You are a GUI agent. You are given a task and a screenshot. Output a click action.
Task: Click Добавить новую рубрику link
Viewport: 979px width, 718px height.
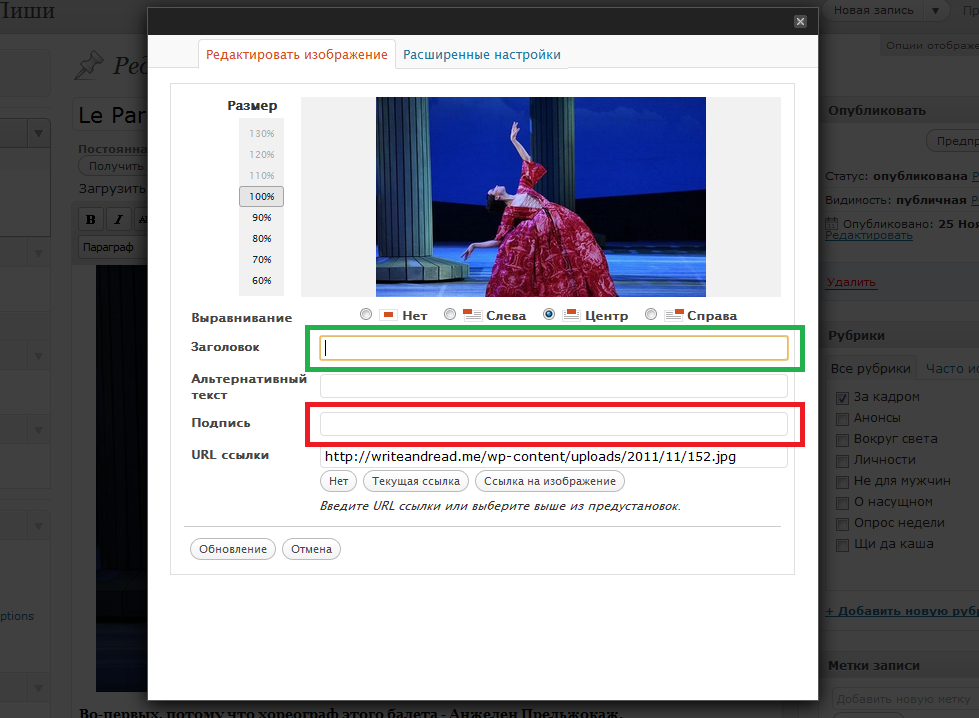902,611
